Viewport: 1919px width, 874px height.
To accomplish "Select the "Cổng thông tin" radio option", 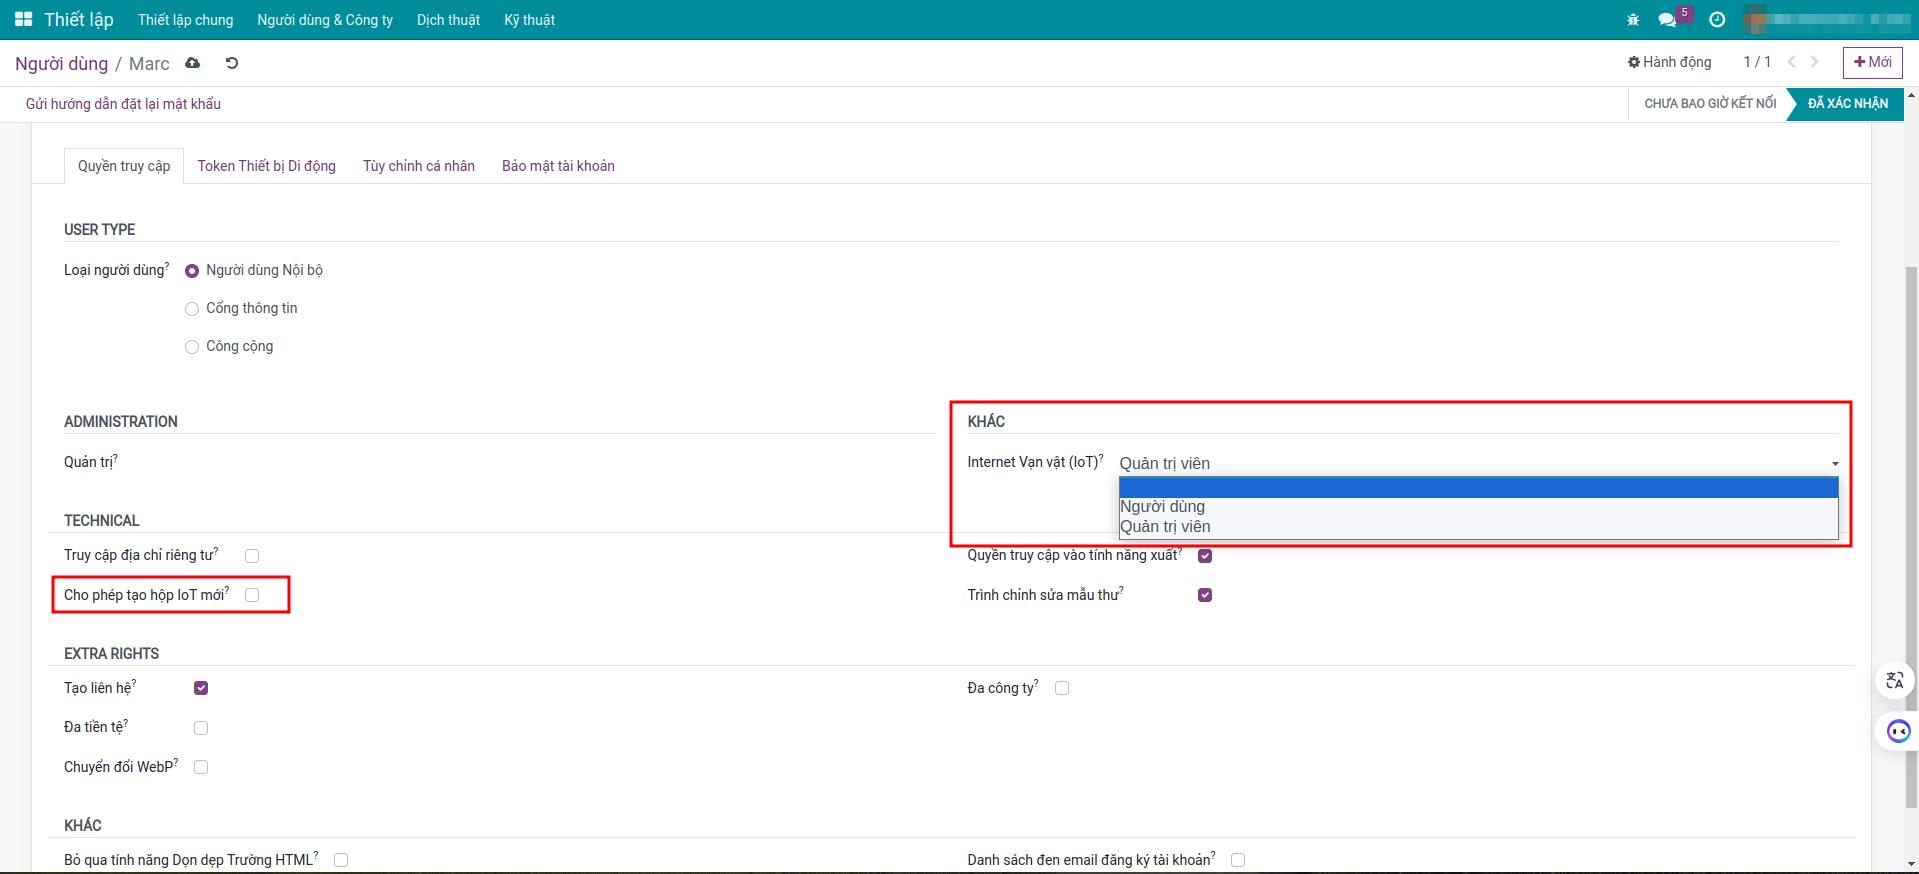I will click(x=192, y=309).
